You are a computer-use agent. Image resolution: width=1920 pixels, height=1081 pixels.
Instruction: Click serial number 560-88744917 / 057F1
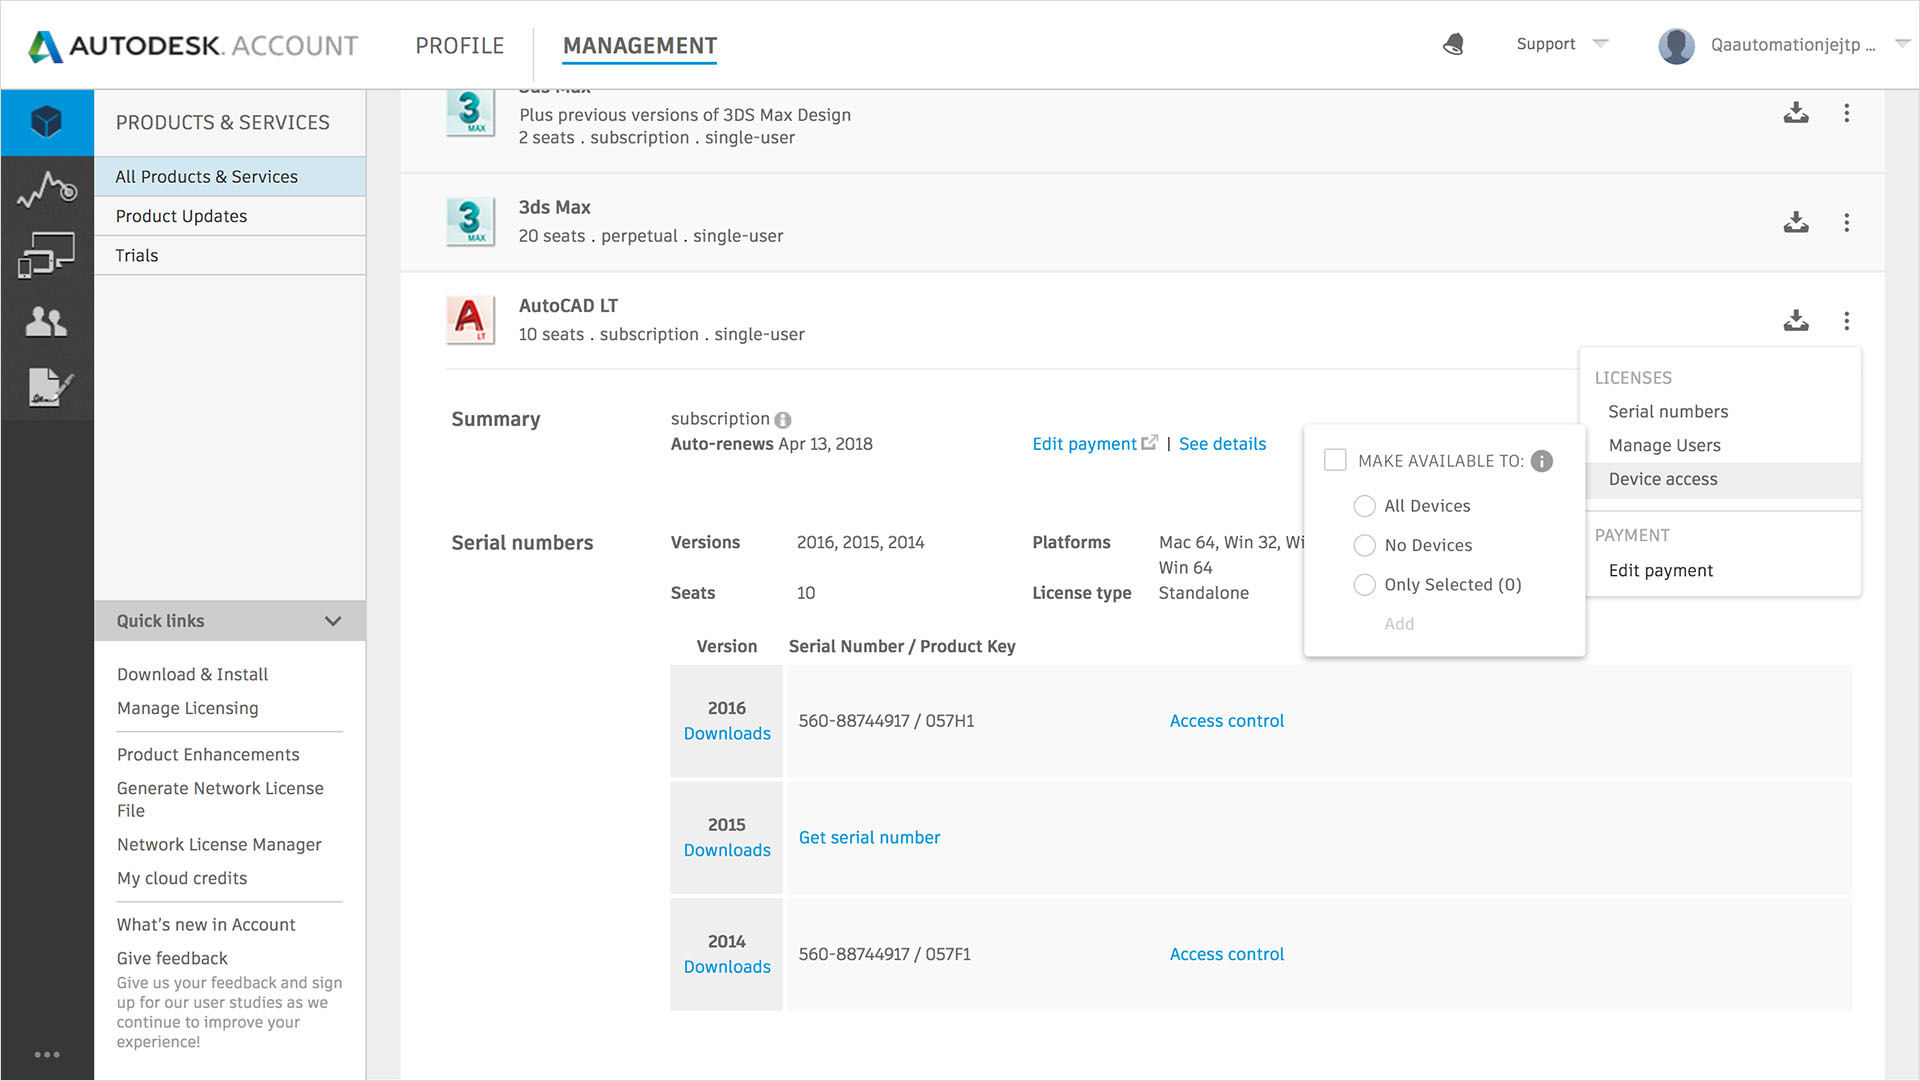[x=884, y=954]
